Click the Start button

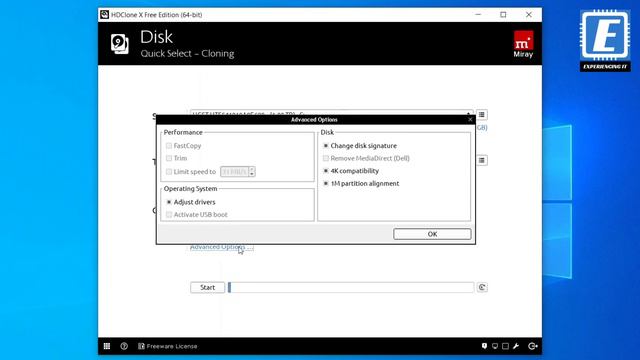[x=207, y=287]
